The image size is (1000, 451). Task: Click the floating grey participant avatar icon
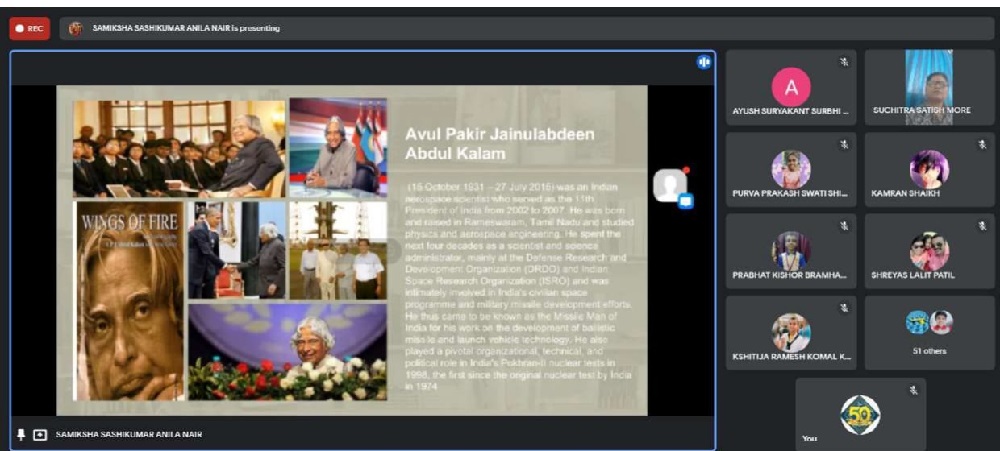click(670, 186)
